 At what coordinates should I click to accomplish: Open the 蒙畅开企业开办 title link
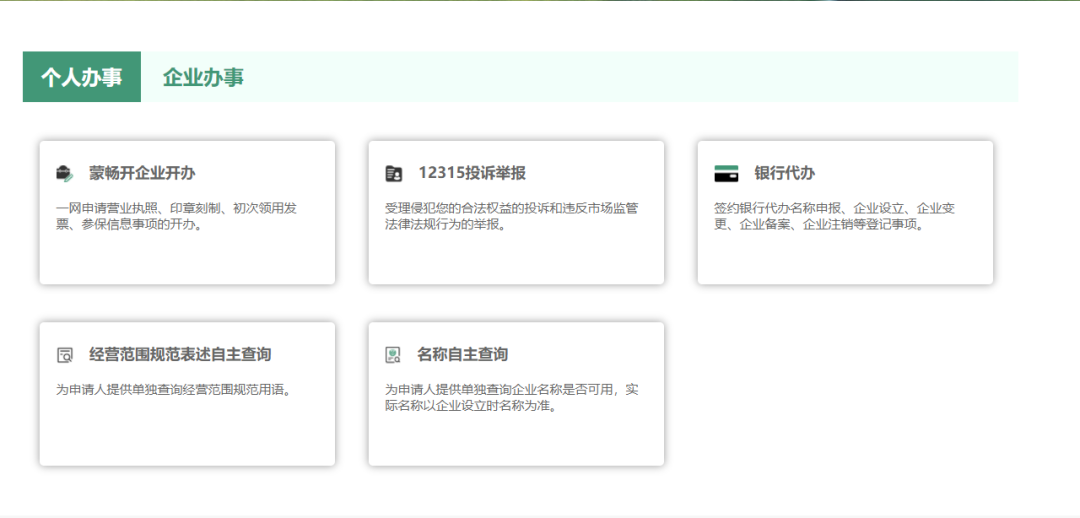tap(142, 174)
